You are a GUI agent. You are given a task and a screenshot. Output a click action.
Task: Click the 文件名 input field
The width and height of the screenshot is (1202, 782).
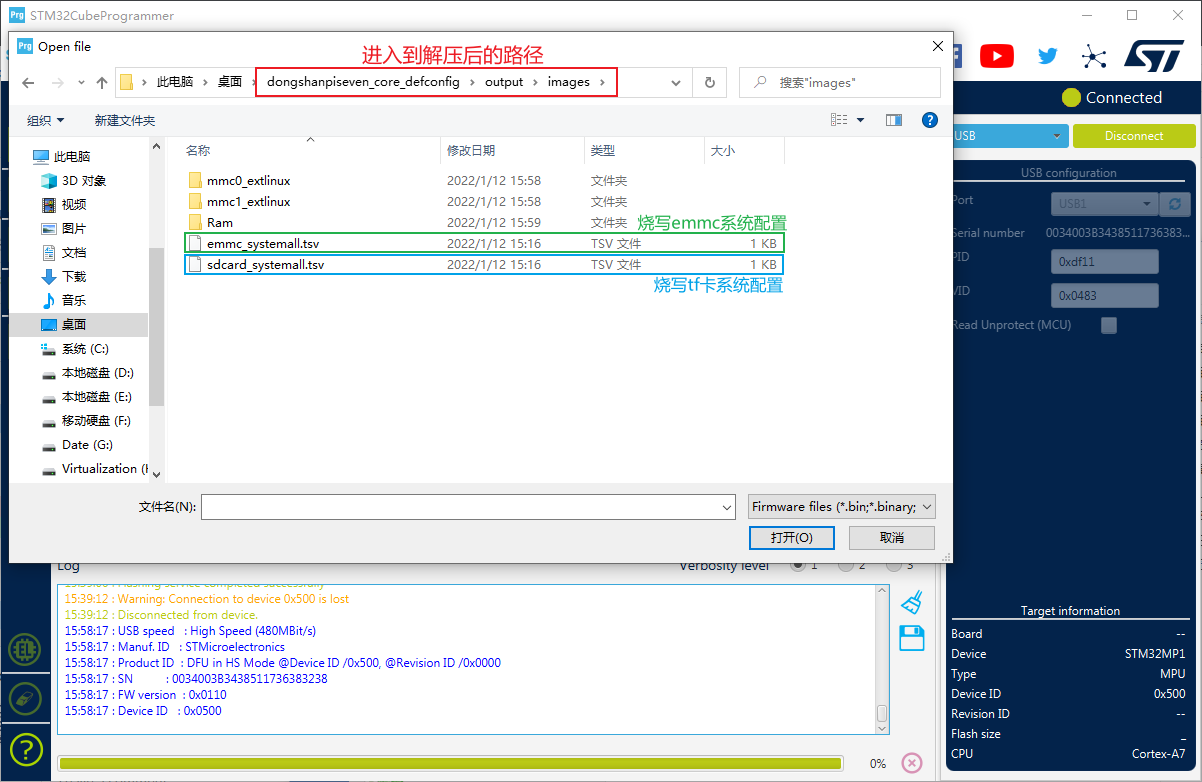[468, 508]
